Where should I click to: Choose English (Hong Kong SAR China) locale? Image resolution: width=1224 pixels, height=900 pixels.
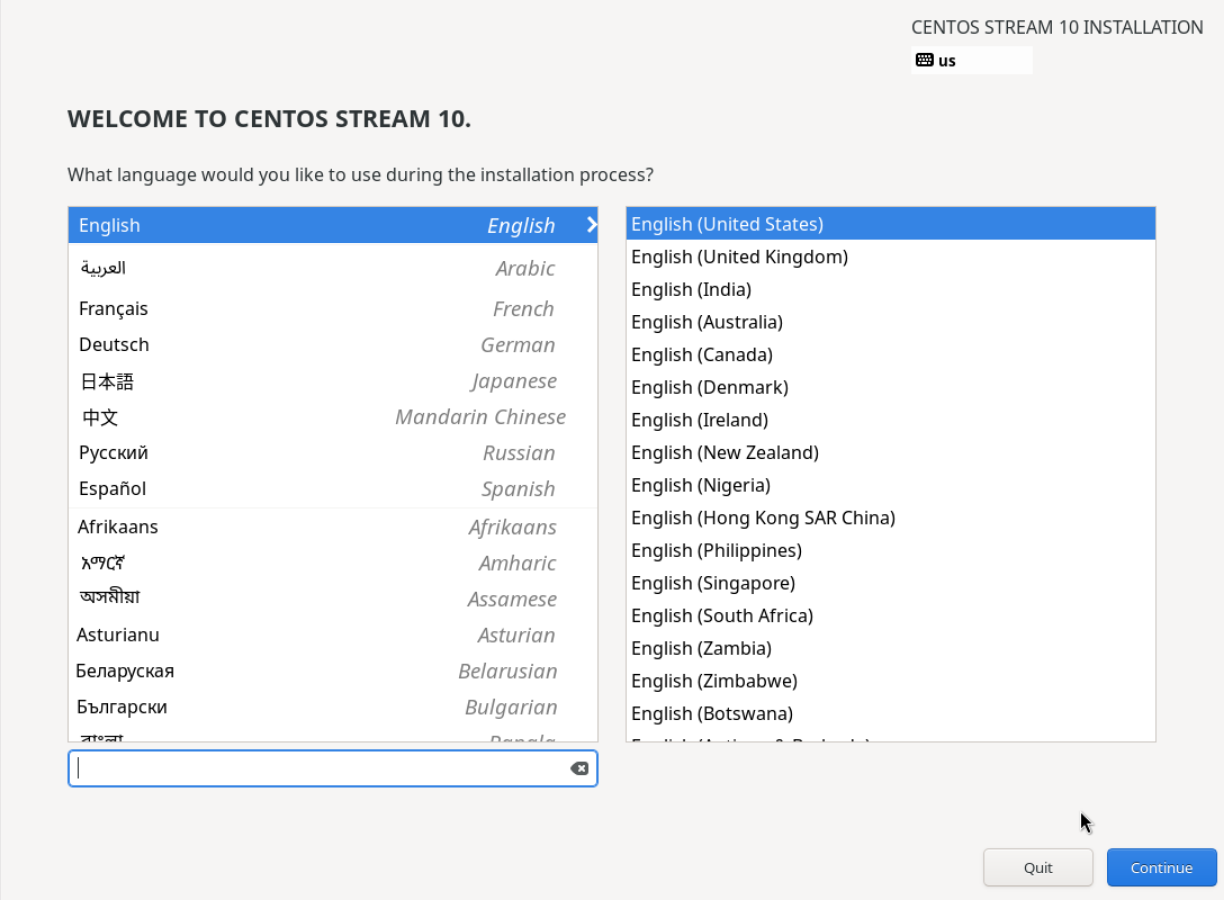tap(891, 518)
